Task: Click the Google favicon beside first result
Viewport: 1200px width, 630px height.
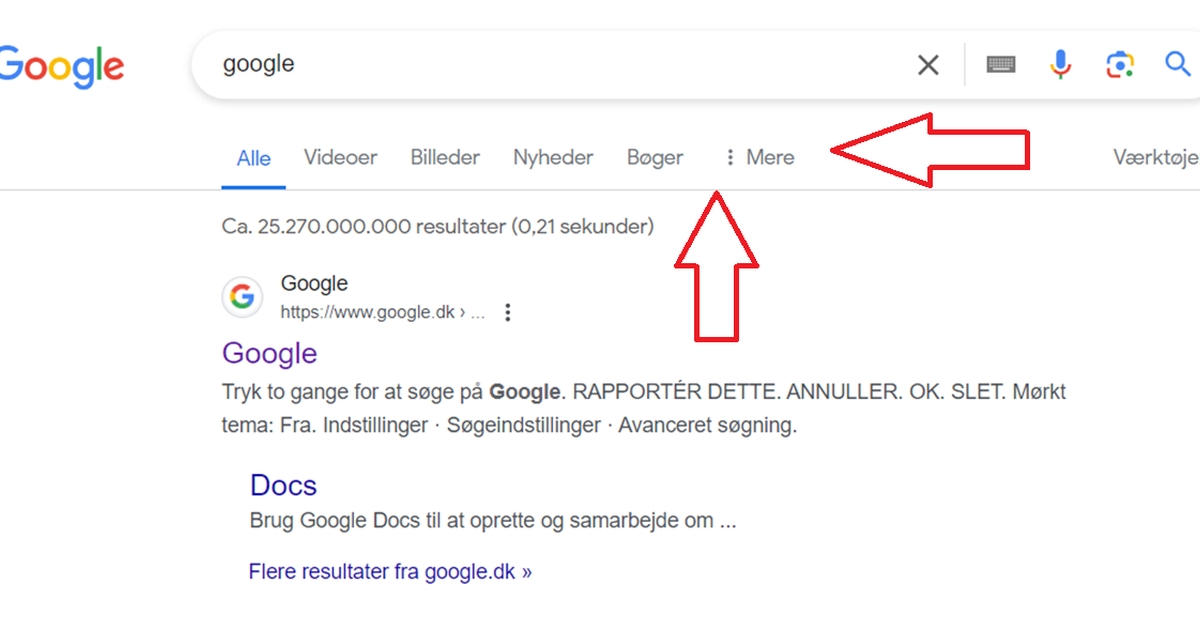Action: coord(242,297)
